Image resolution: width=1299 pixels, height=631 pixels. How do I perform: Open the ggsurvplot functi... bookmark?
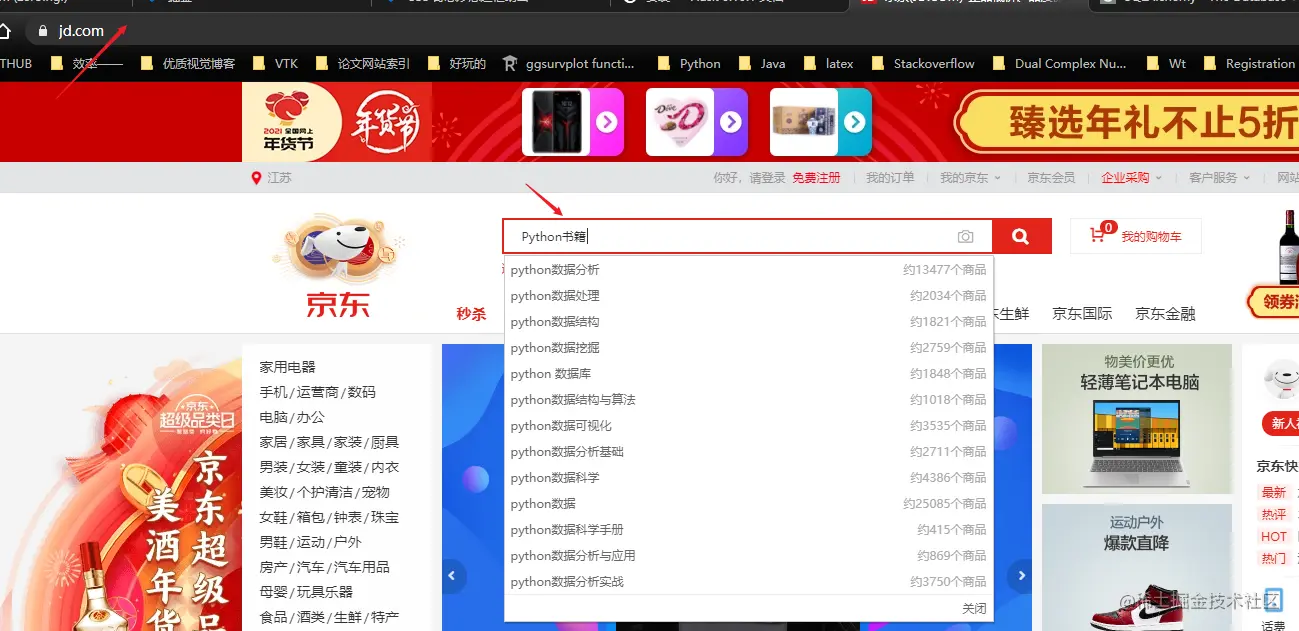[568, 64]
